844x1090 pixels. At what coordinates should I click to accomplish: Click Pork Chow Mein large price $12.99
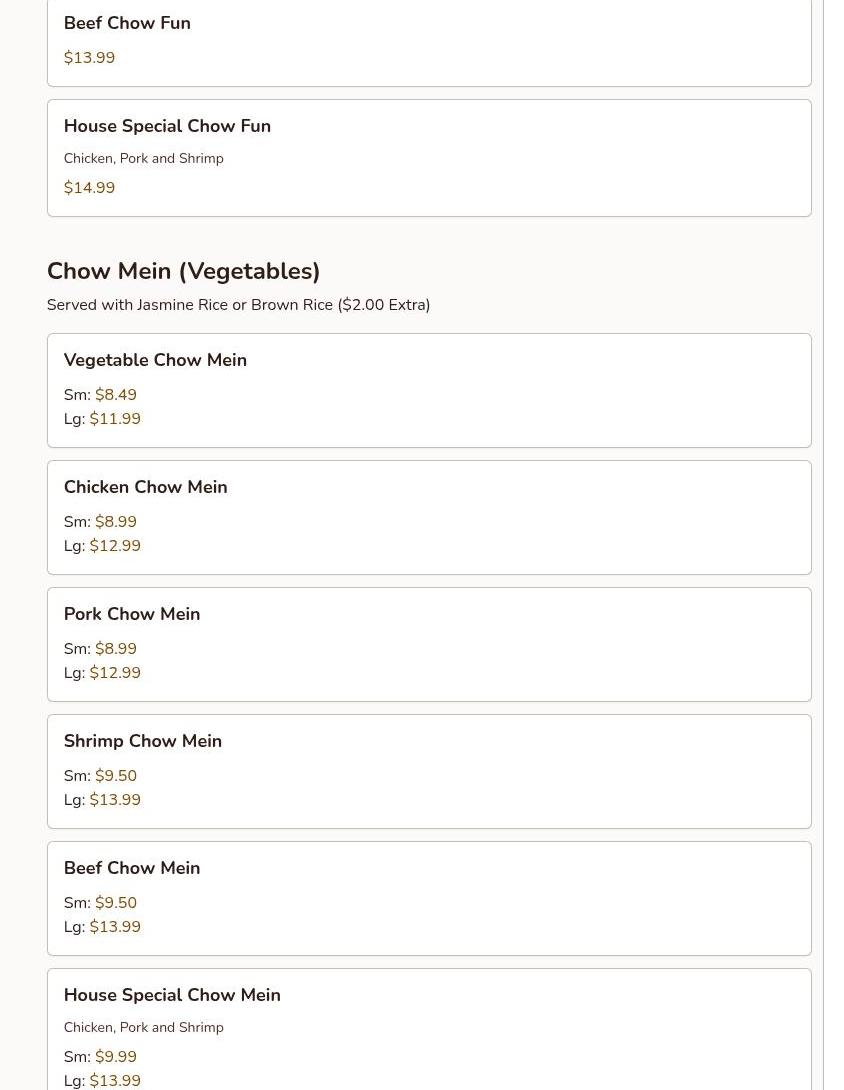115,673
